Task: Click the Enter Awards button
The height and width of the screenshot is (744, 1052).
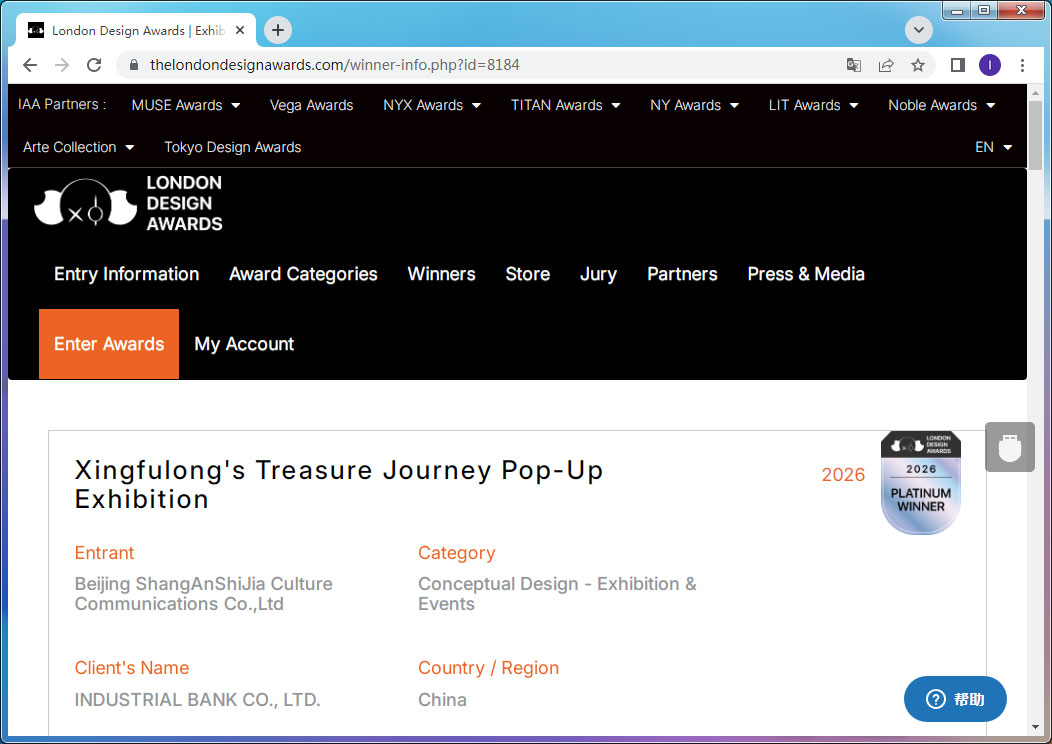Action: pyautogui.click(x=109, y=343)
